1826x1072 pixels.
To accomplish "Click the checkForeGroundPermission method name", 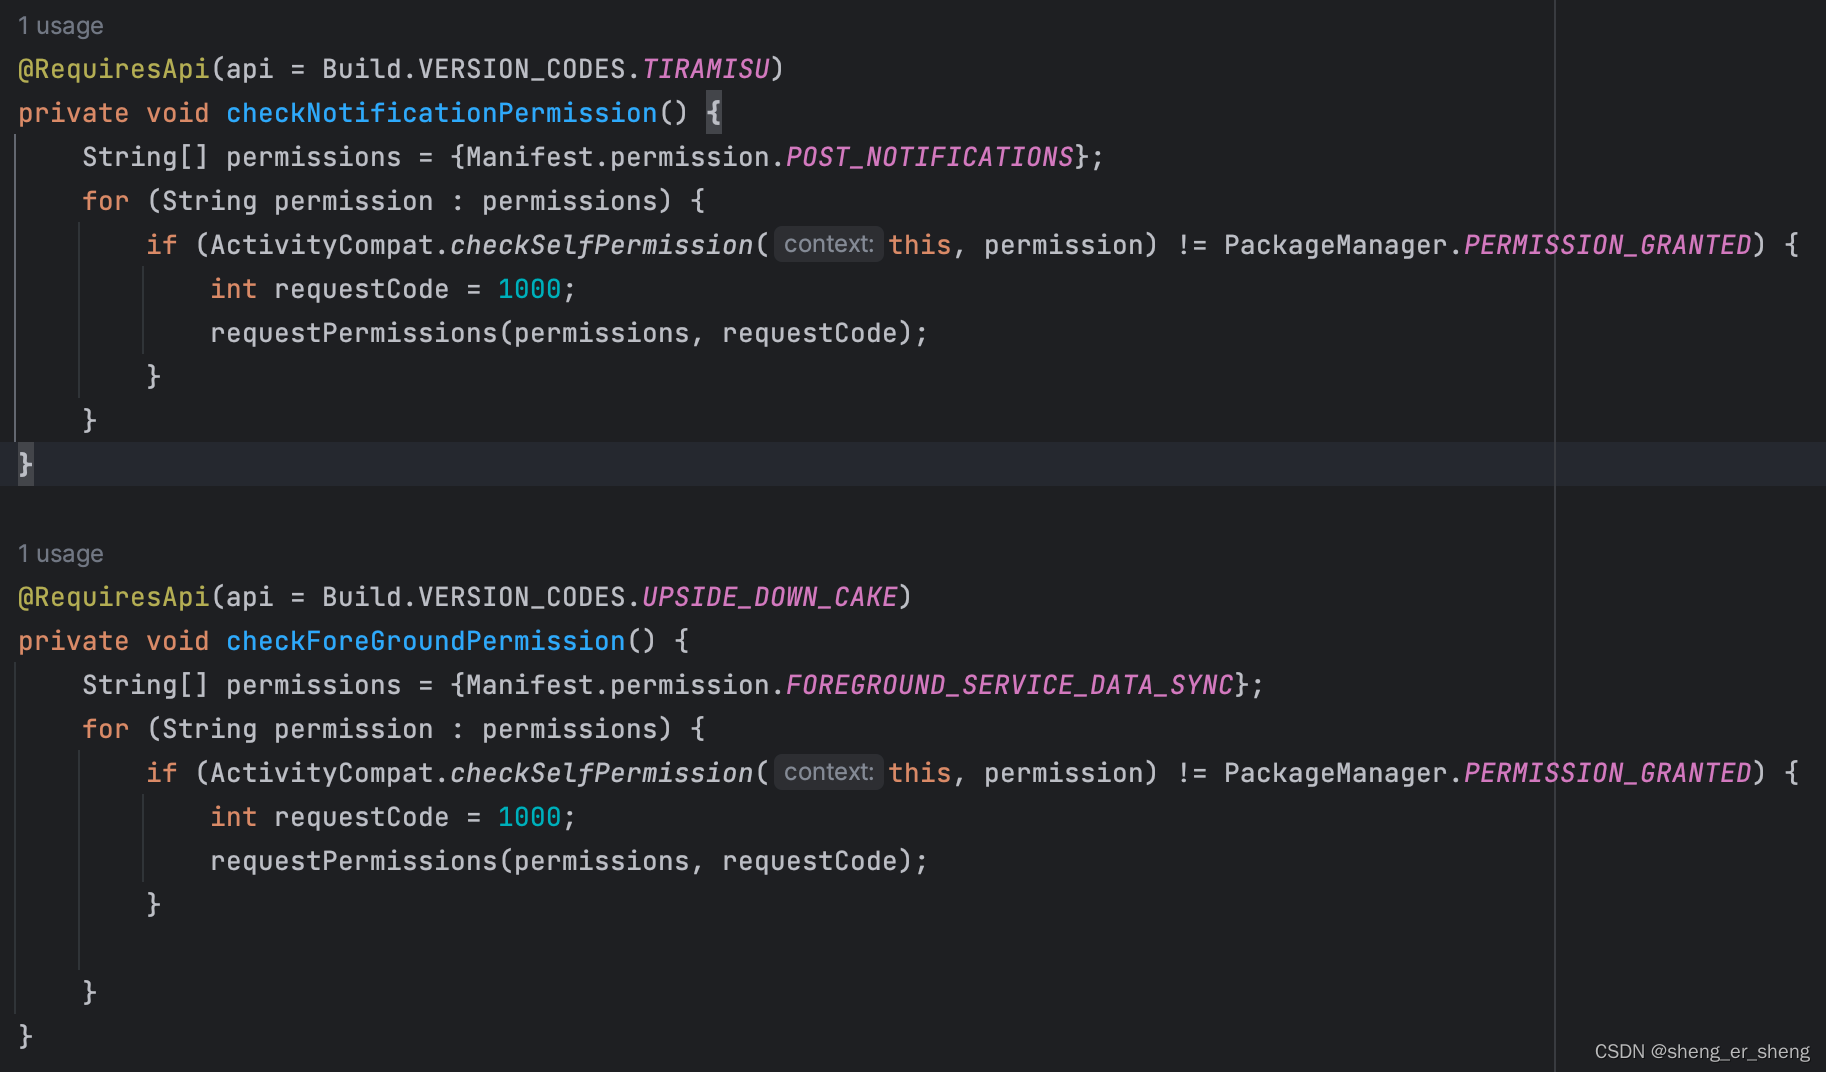I will [425, 641].
